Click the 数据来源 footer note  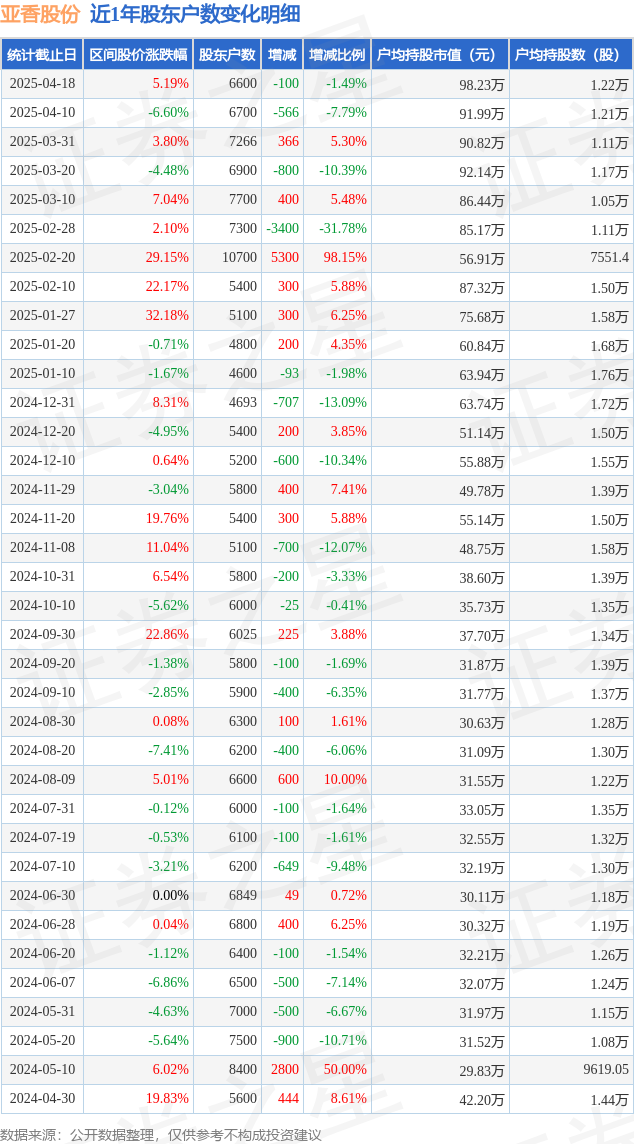pos(161,1134)
